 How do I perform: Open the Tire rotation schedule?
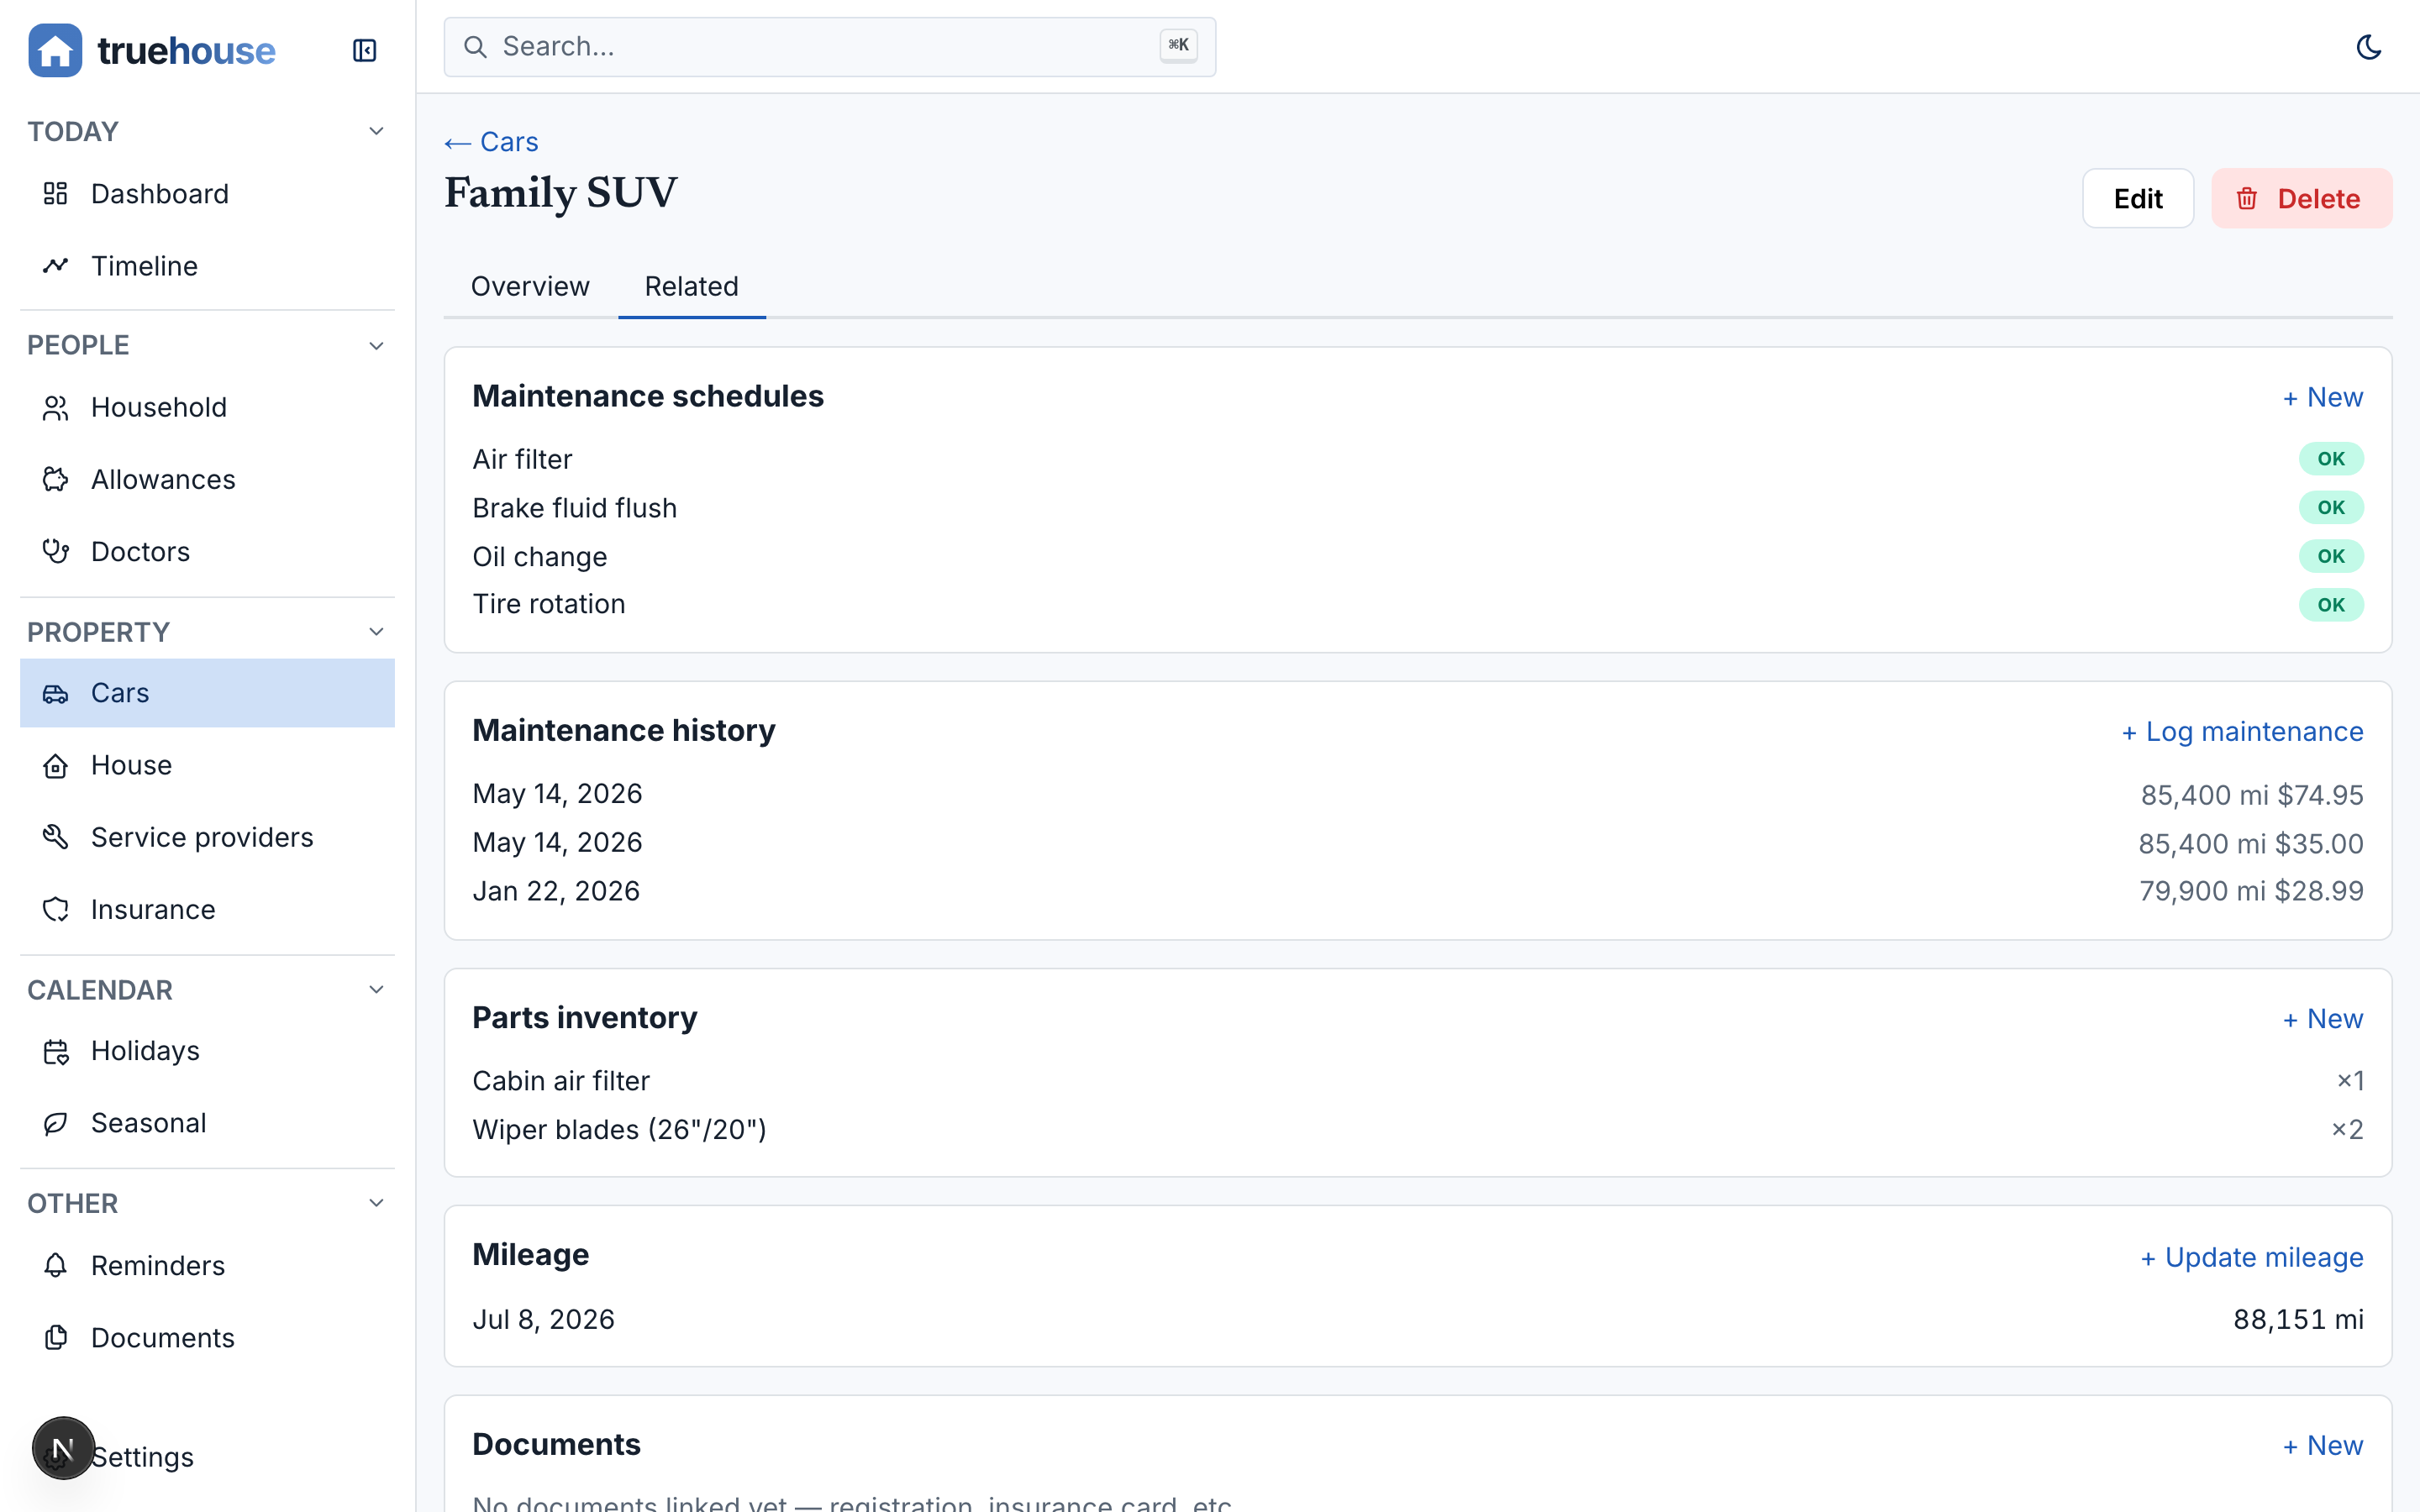pyautogui.click(x=1417, y=604)
